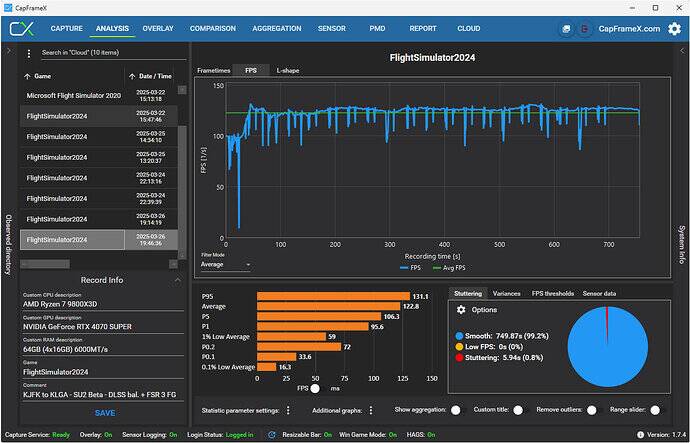Toggle FPS / ms display switch

pos(316,388)
